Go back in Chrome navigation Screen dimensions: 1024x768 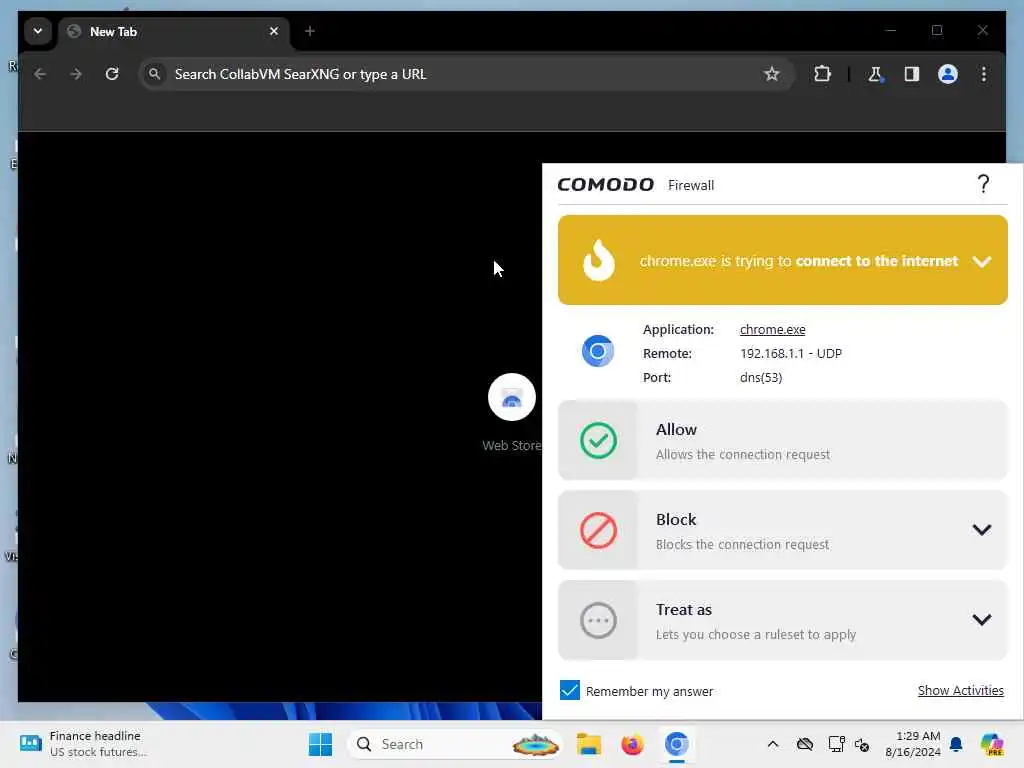click(40, 74)
